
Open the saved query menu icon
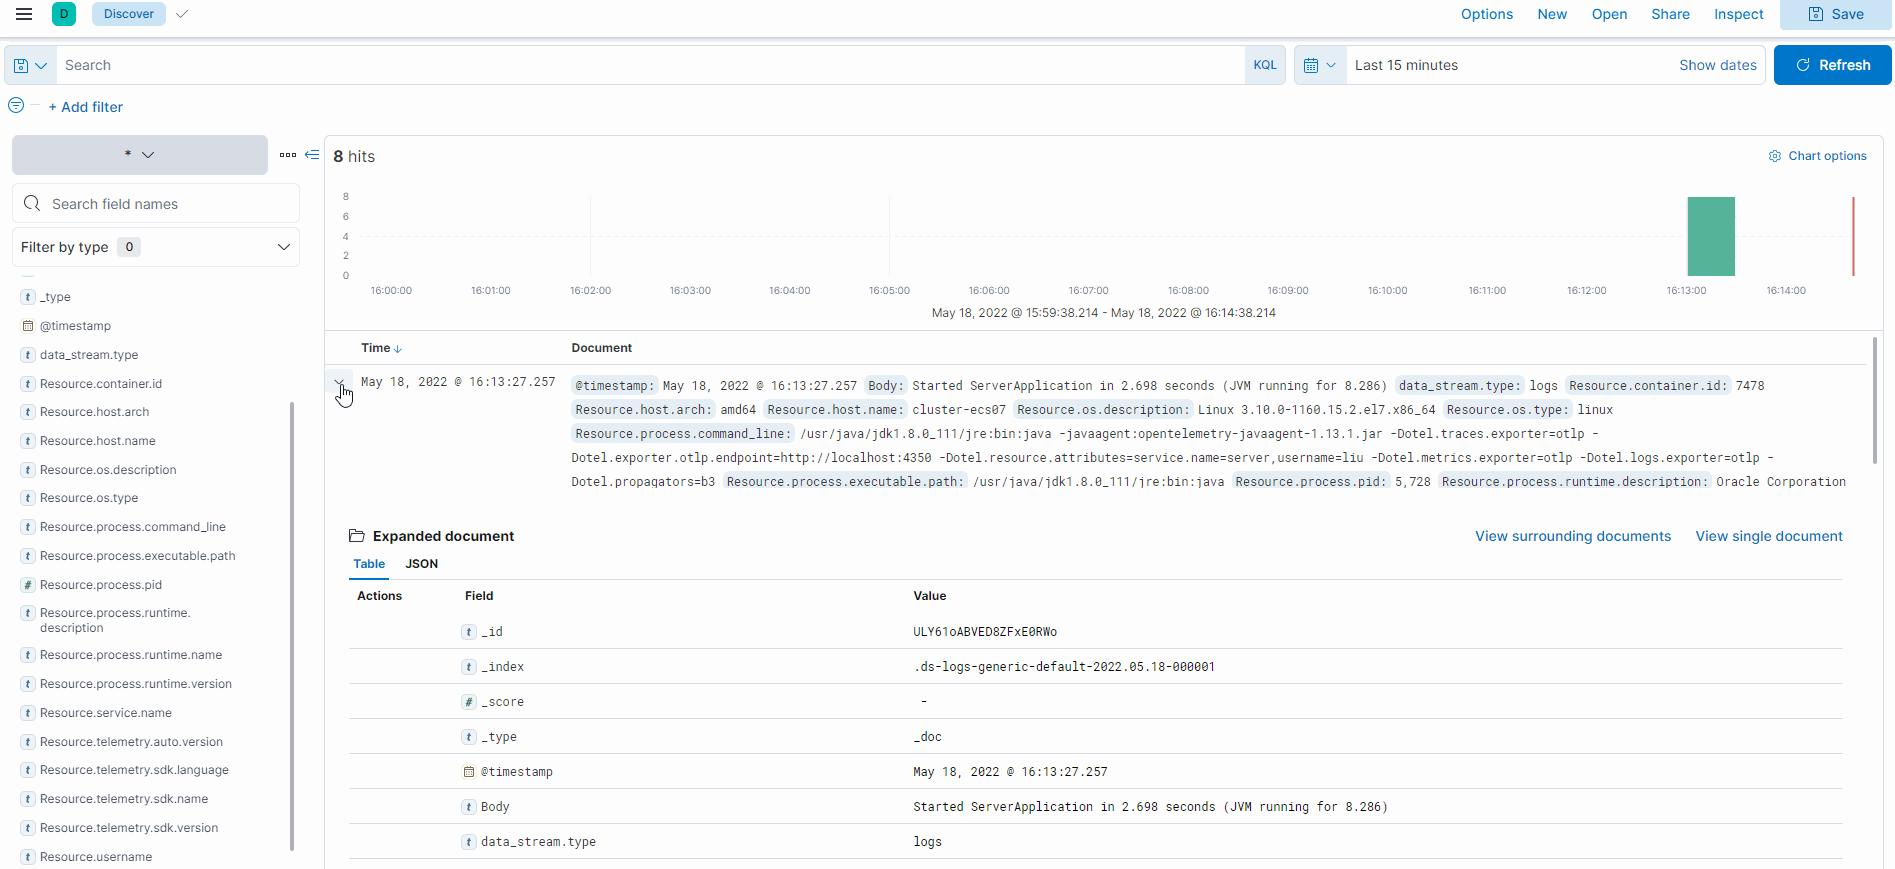tap(30, 65)
